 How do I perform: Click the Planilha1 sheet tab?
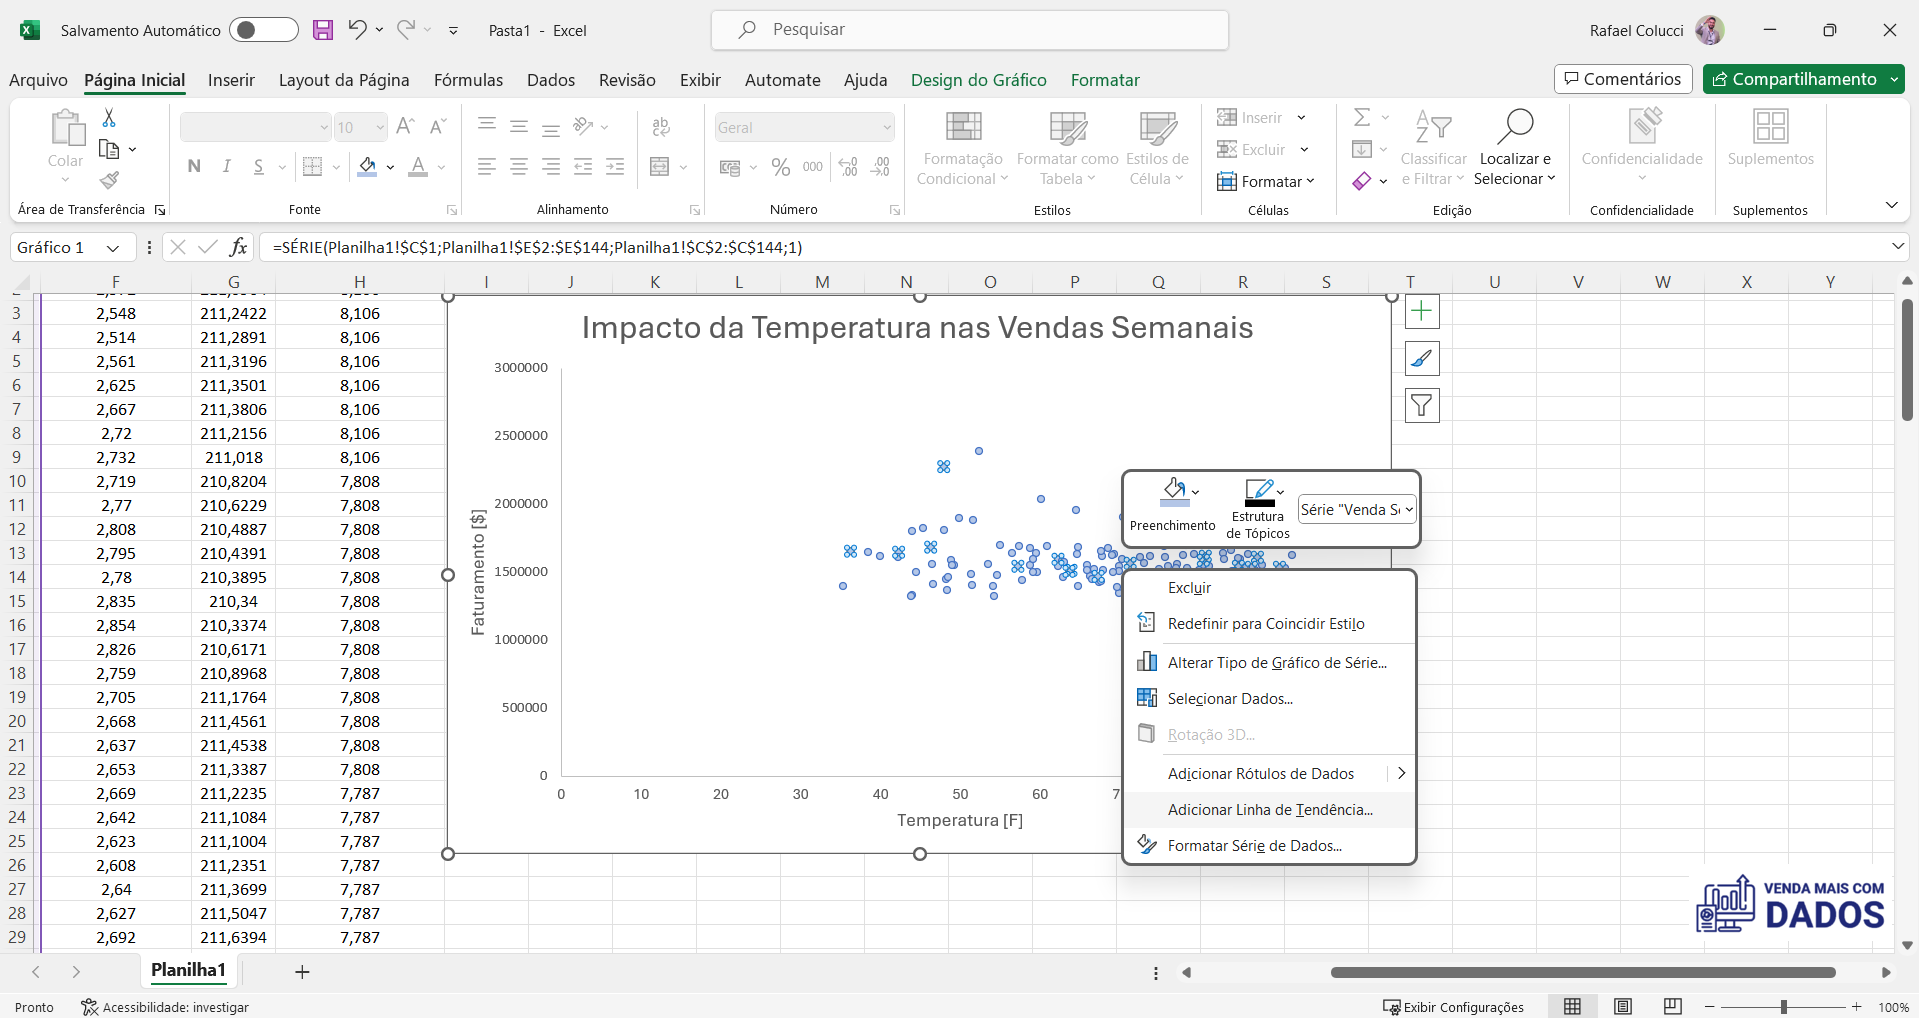pos(187,970)
